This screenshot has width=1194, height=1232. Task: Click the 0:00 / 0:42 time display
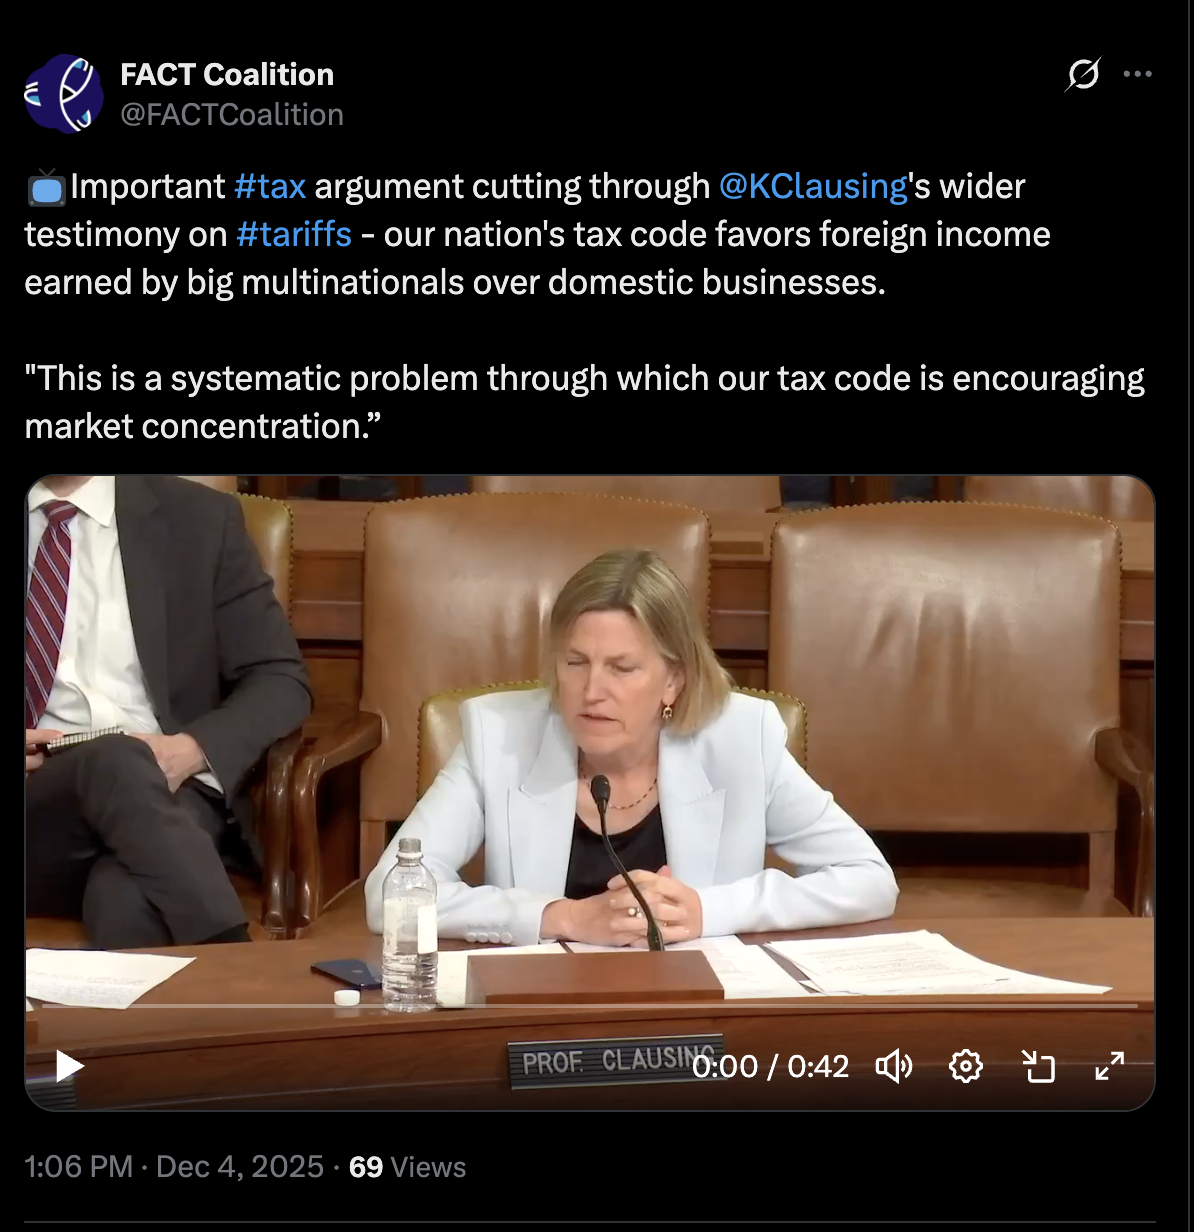coord(770,1066)
